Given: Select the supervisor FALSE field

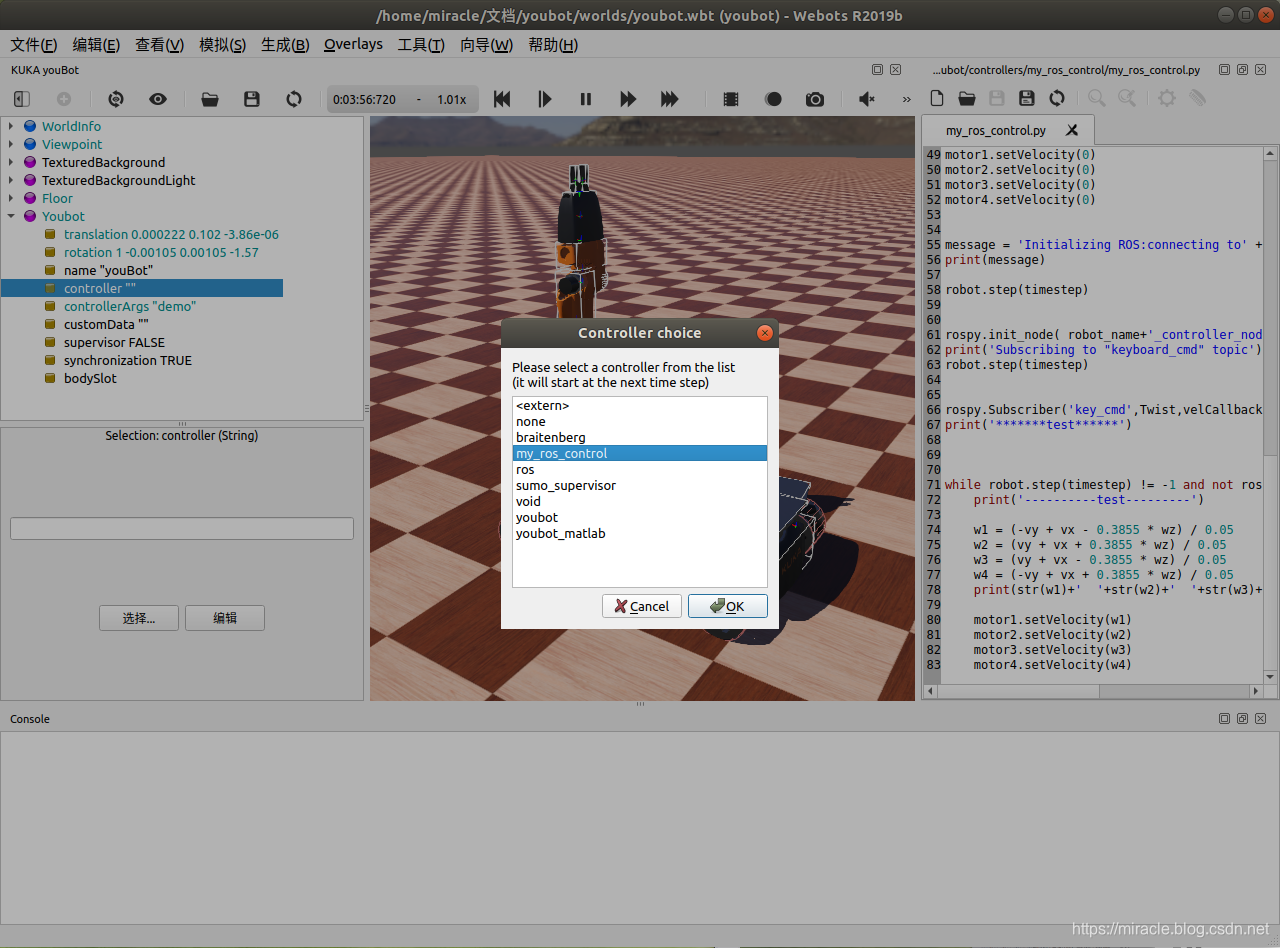Looking at the screenshot, I should coord(114,342).
